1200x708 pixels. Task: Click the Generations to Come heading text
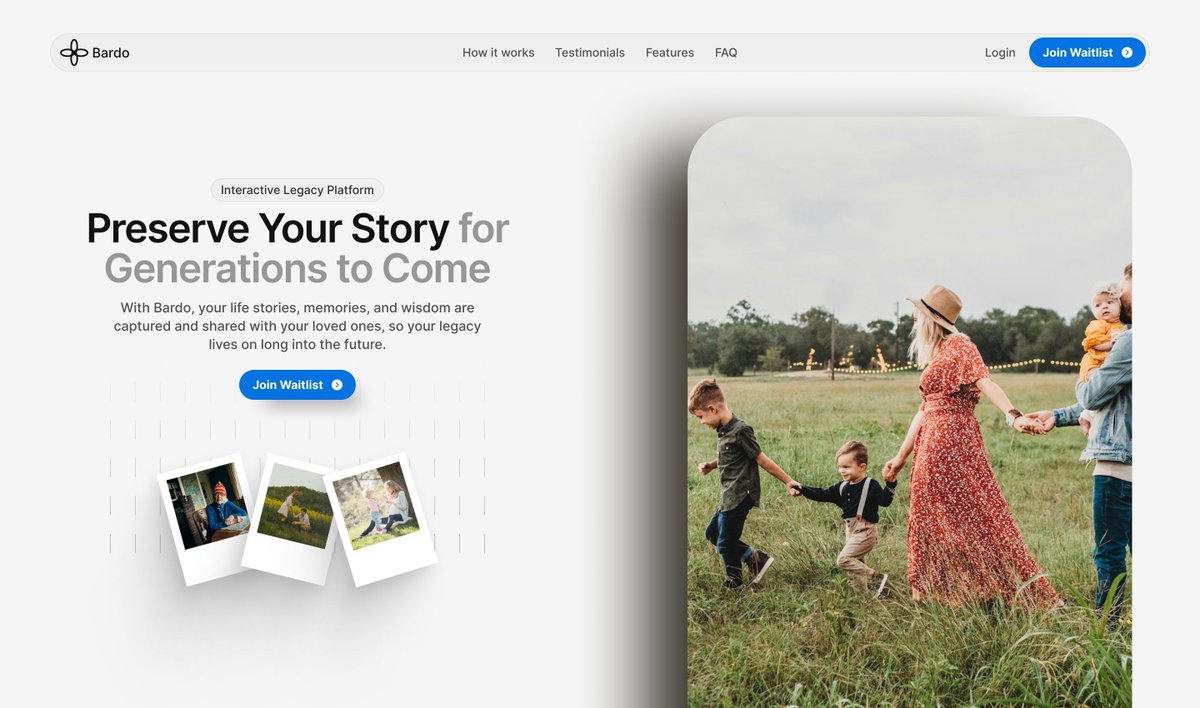[x=297, y=269]
